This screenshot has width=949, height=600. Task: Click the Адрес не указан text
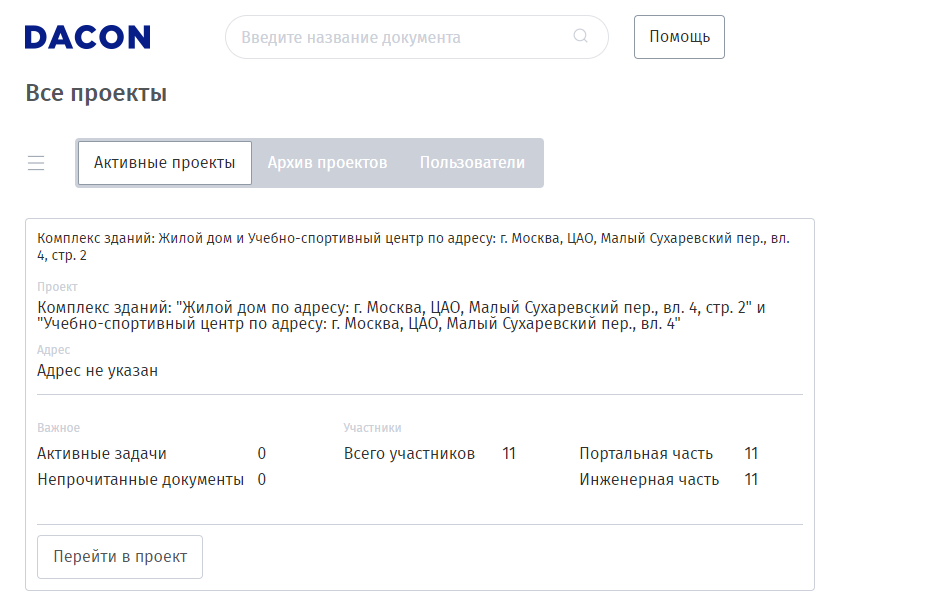click(x=97, y=371)
